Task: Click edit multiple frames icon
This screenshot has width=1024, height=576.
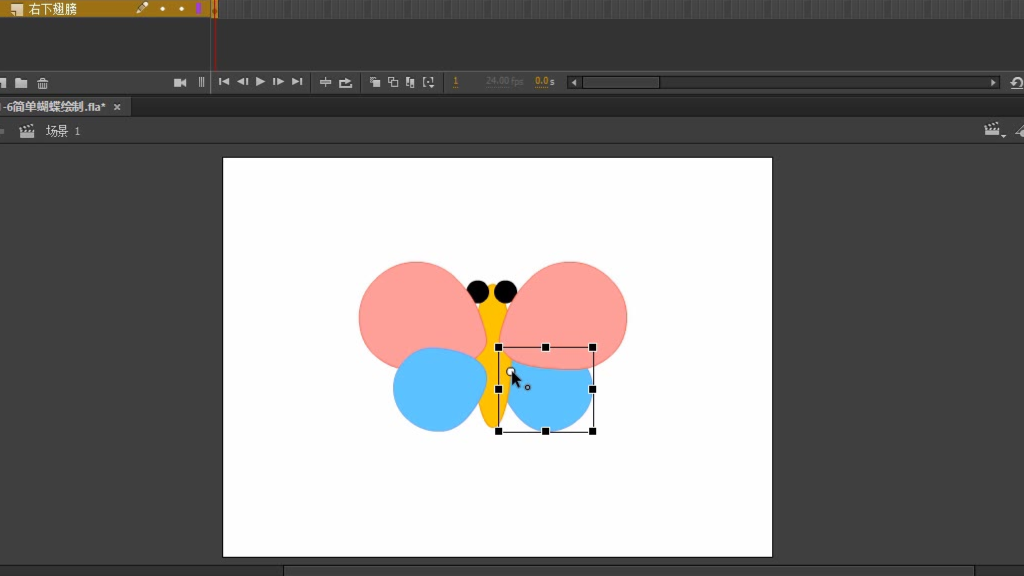Action: tap(410, 82)
